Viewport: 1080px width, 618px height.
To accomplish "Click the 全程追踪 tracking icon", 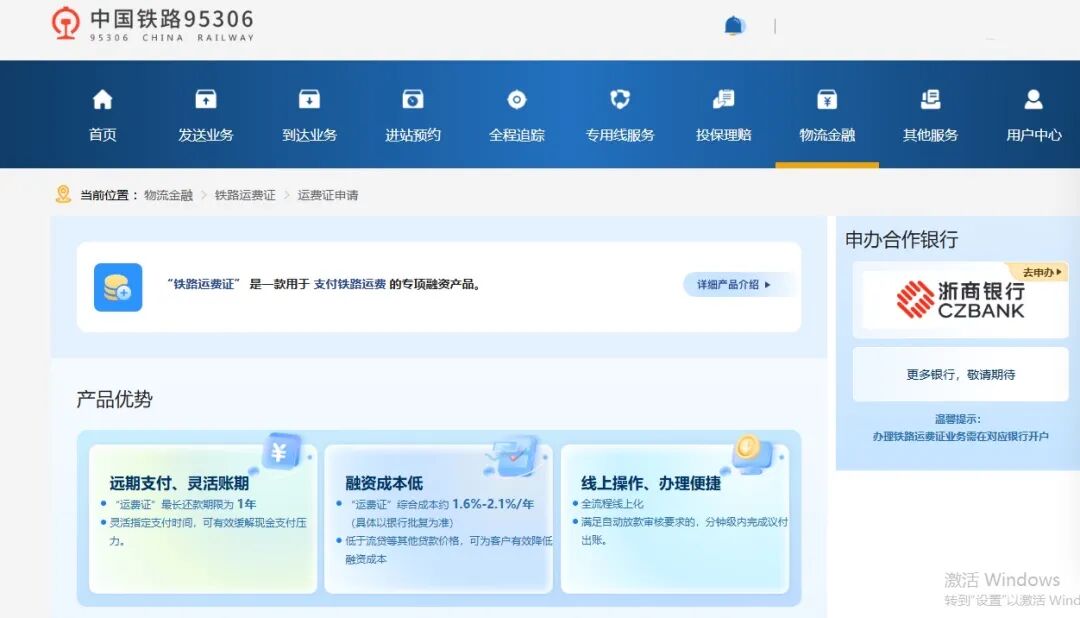I will 516,100.
